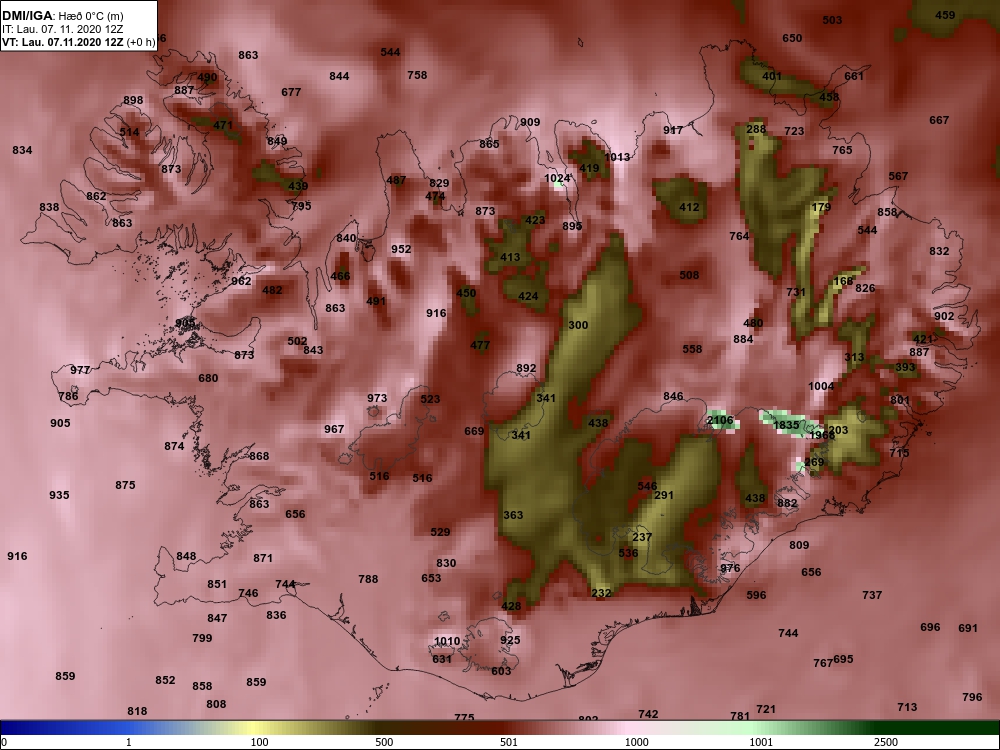
Task: Click the map value '179'
Action: tap(821, 207)
